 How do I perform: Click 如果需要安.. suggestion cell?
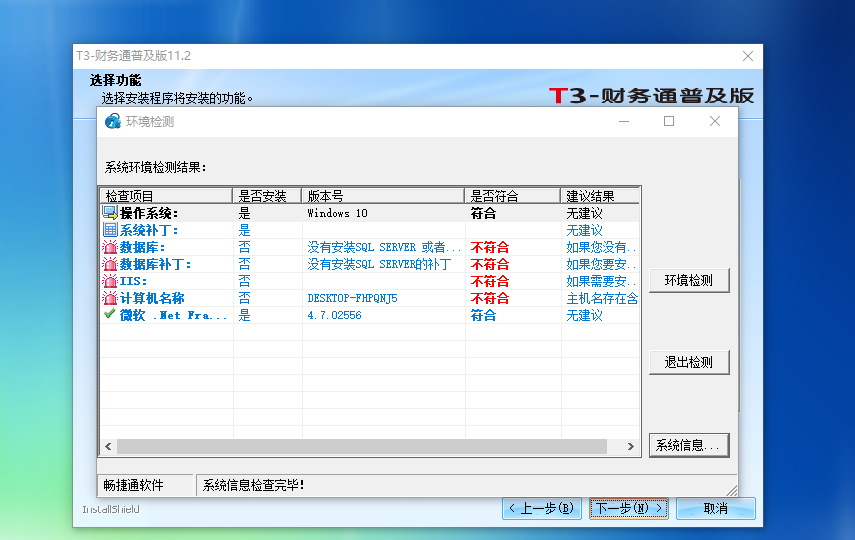(x=601, y=281)
